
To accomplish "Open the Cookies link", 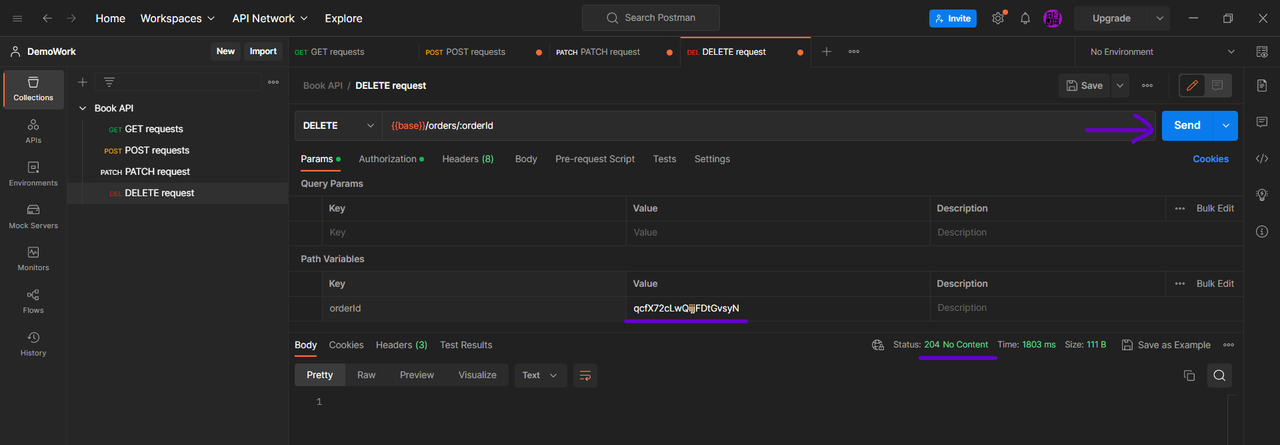I will click(1211, 159).
